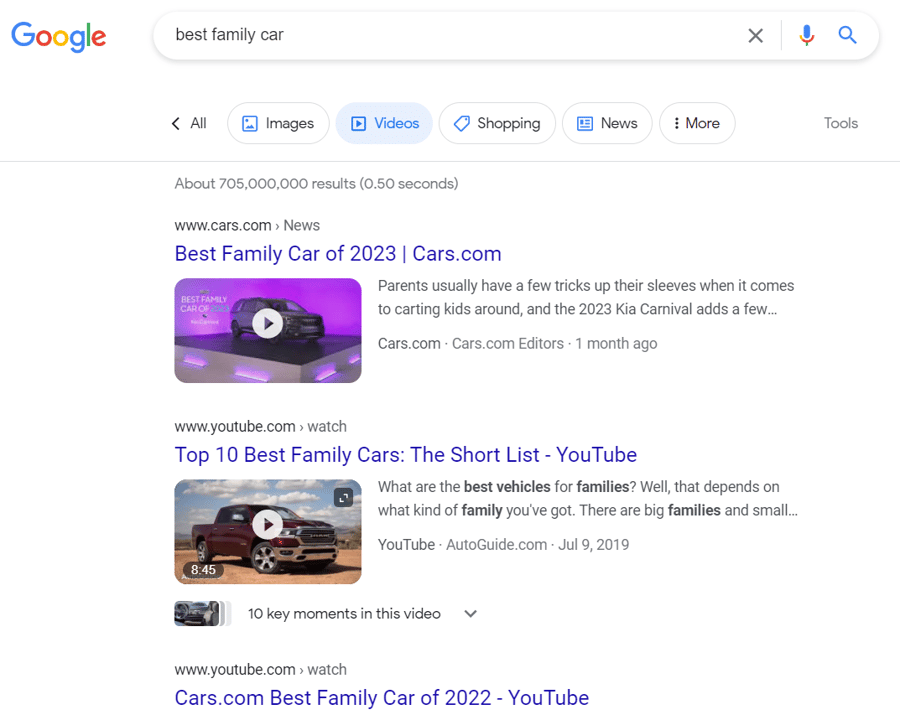
Task: Open the More search filters dropdown
Action: pyautogui.click(x=697, y=123)
